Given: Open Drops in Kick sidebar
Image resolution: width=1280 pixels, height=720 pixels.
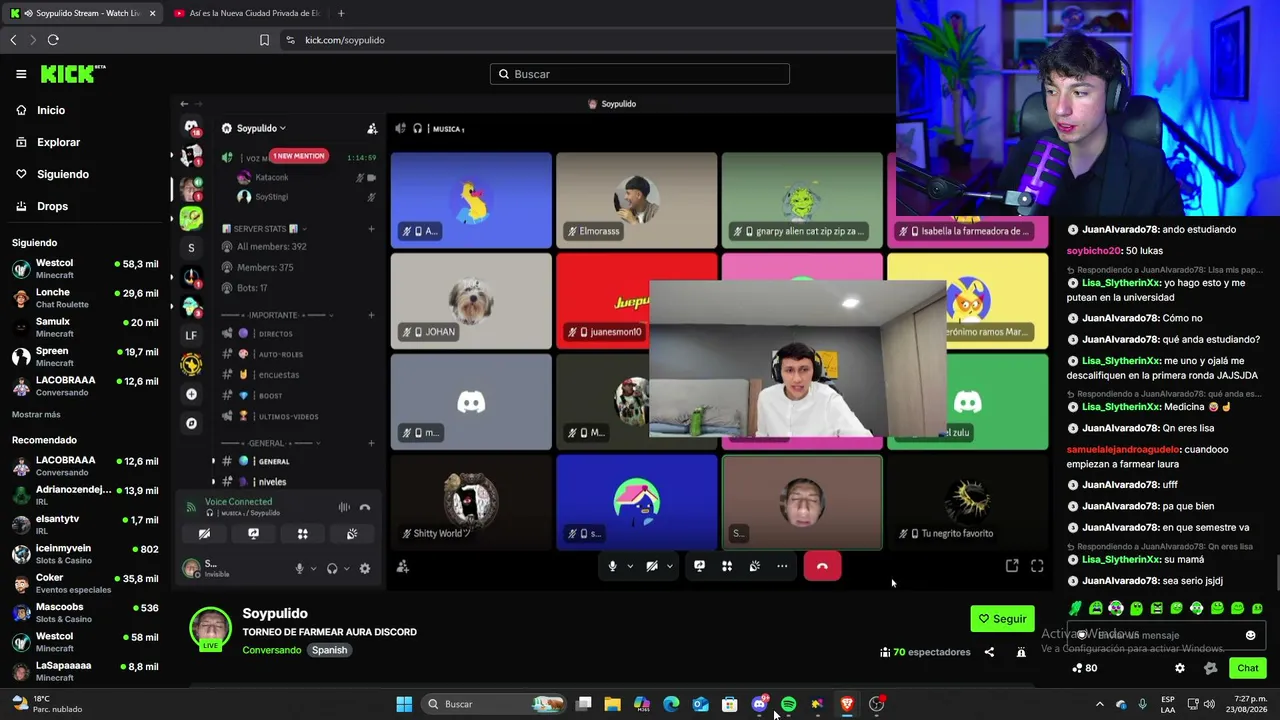Looking at the screenshot, I should [x=52, y=206].
